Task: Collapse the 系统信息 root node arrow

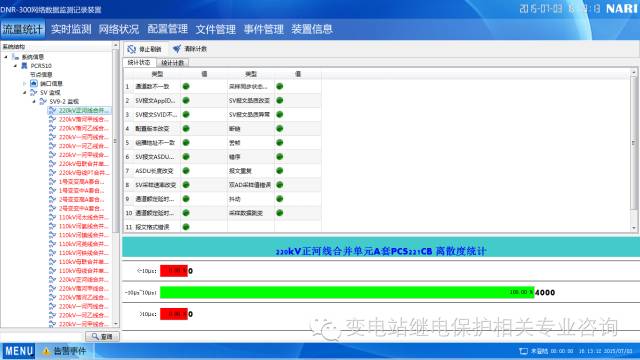Action: pos(6,57)
